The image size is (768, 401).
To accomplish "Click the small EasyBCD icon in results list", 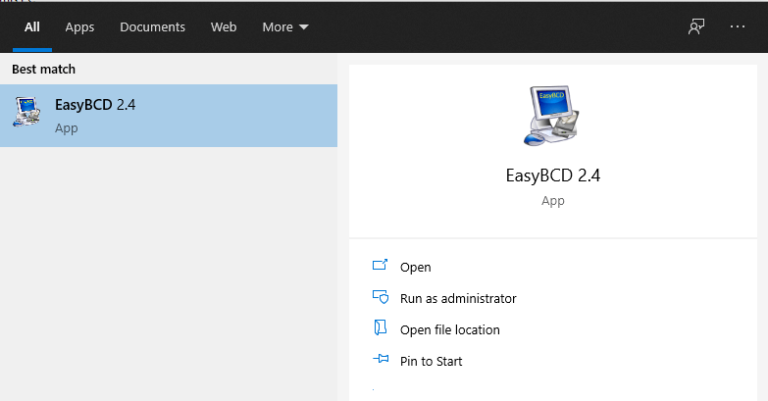I will (x=27, y=112).
